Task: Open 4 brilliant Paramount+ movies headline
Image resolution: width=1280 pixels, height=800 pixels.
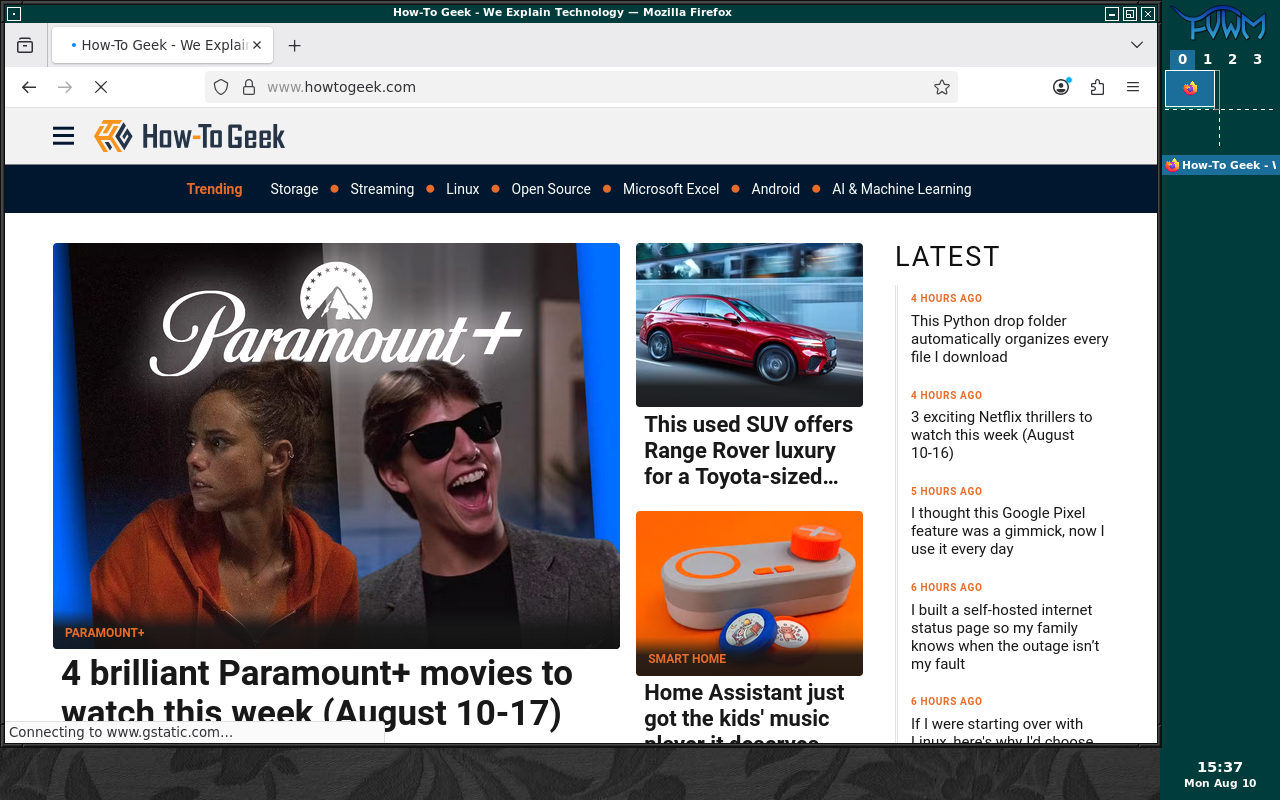Action: [x=317, y=692]
